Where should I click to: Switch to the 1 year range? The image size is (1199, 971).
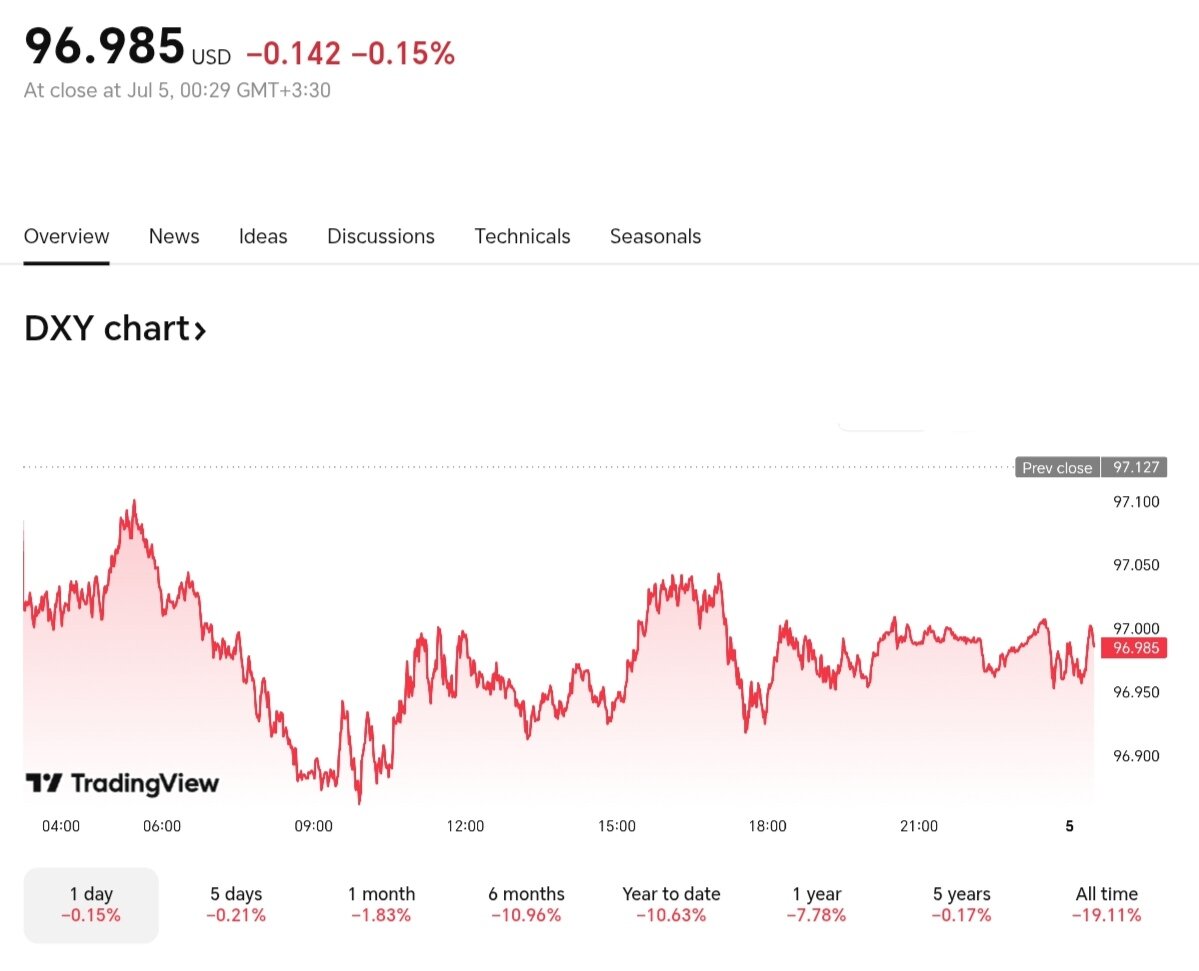pyautogui.click(x=817, y=904)
